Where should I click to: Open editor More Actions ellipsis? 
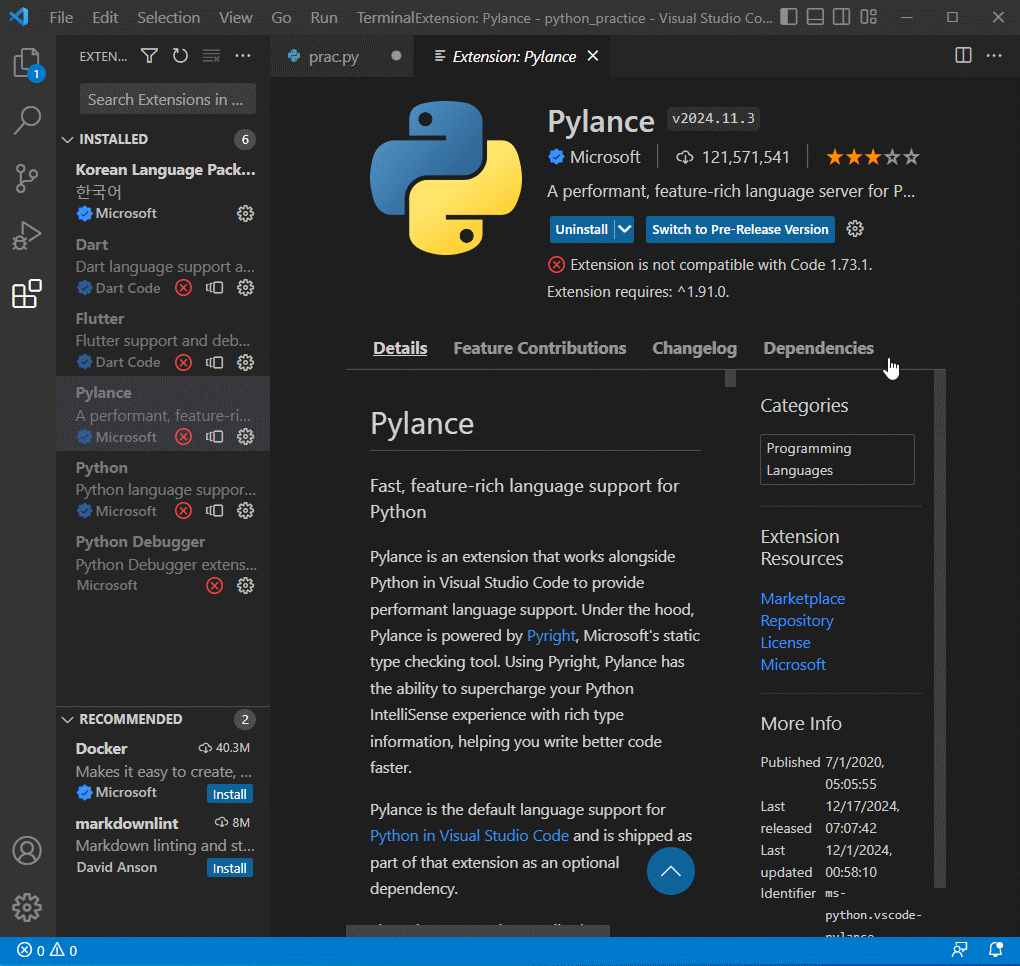[x=994, y=56]
